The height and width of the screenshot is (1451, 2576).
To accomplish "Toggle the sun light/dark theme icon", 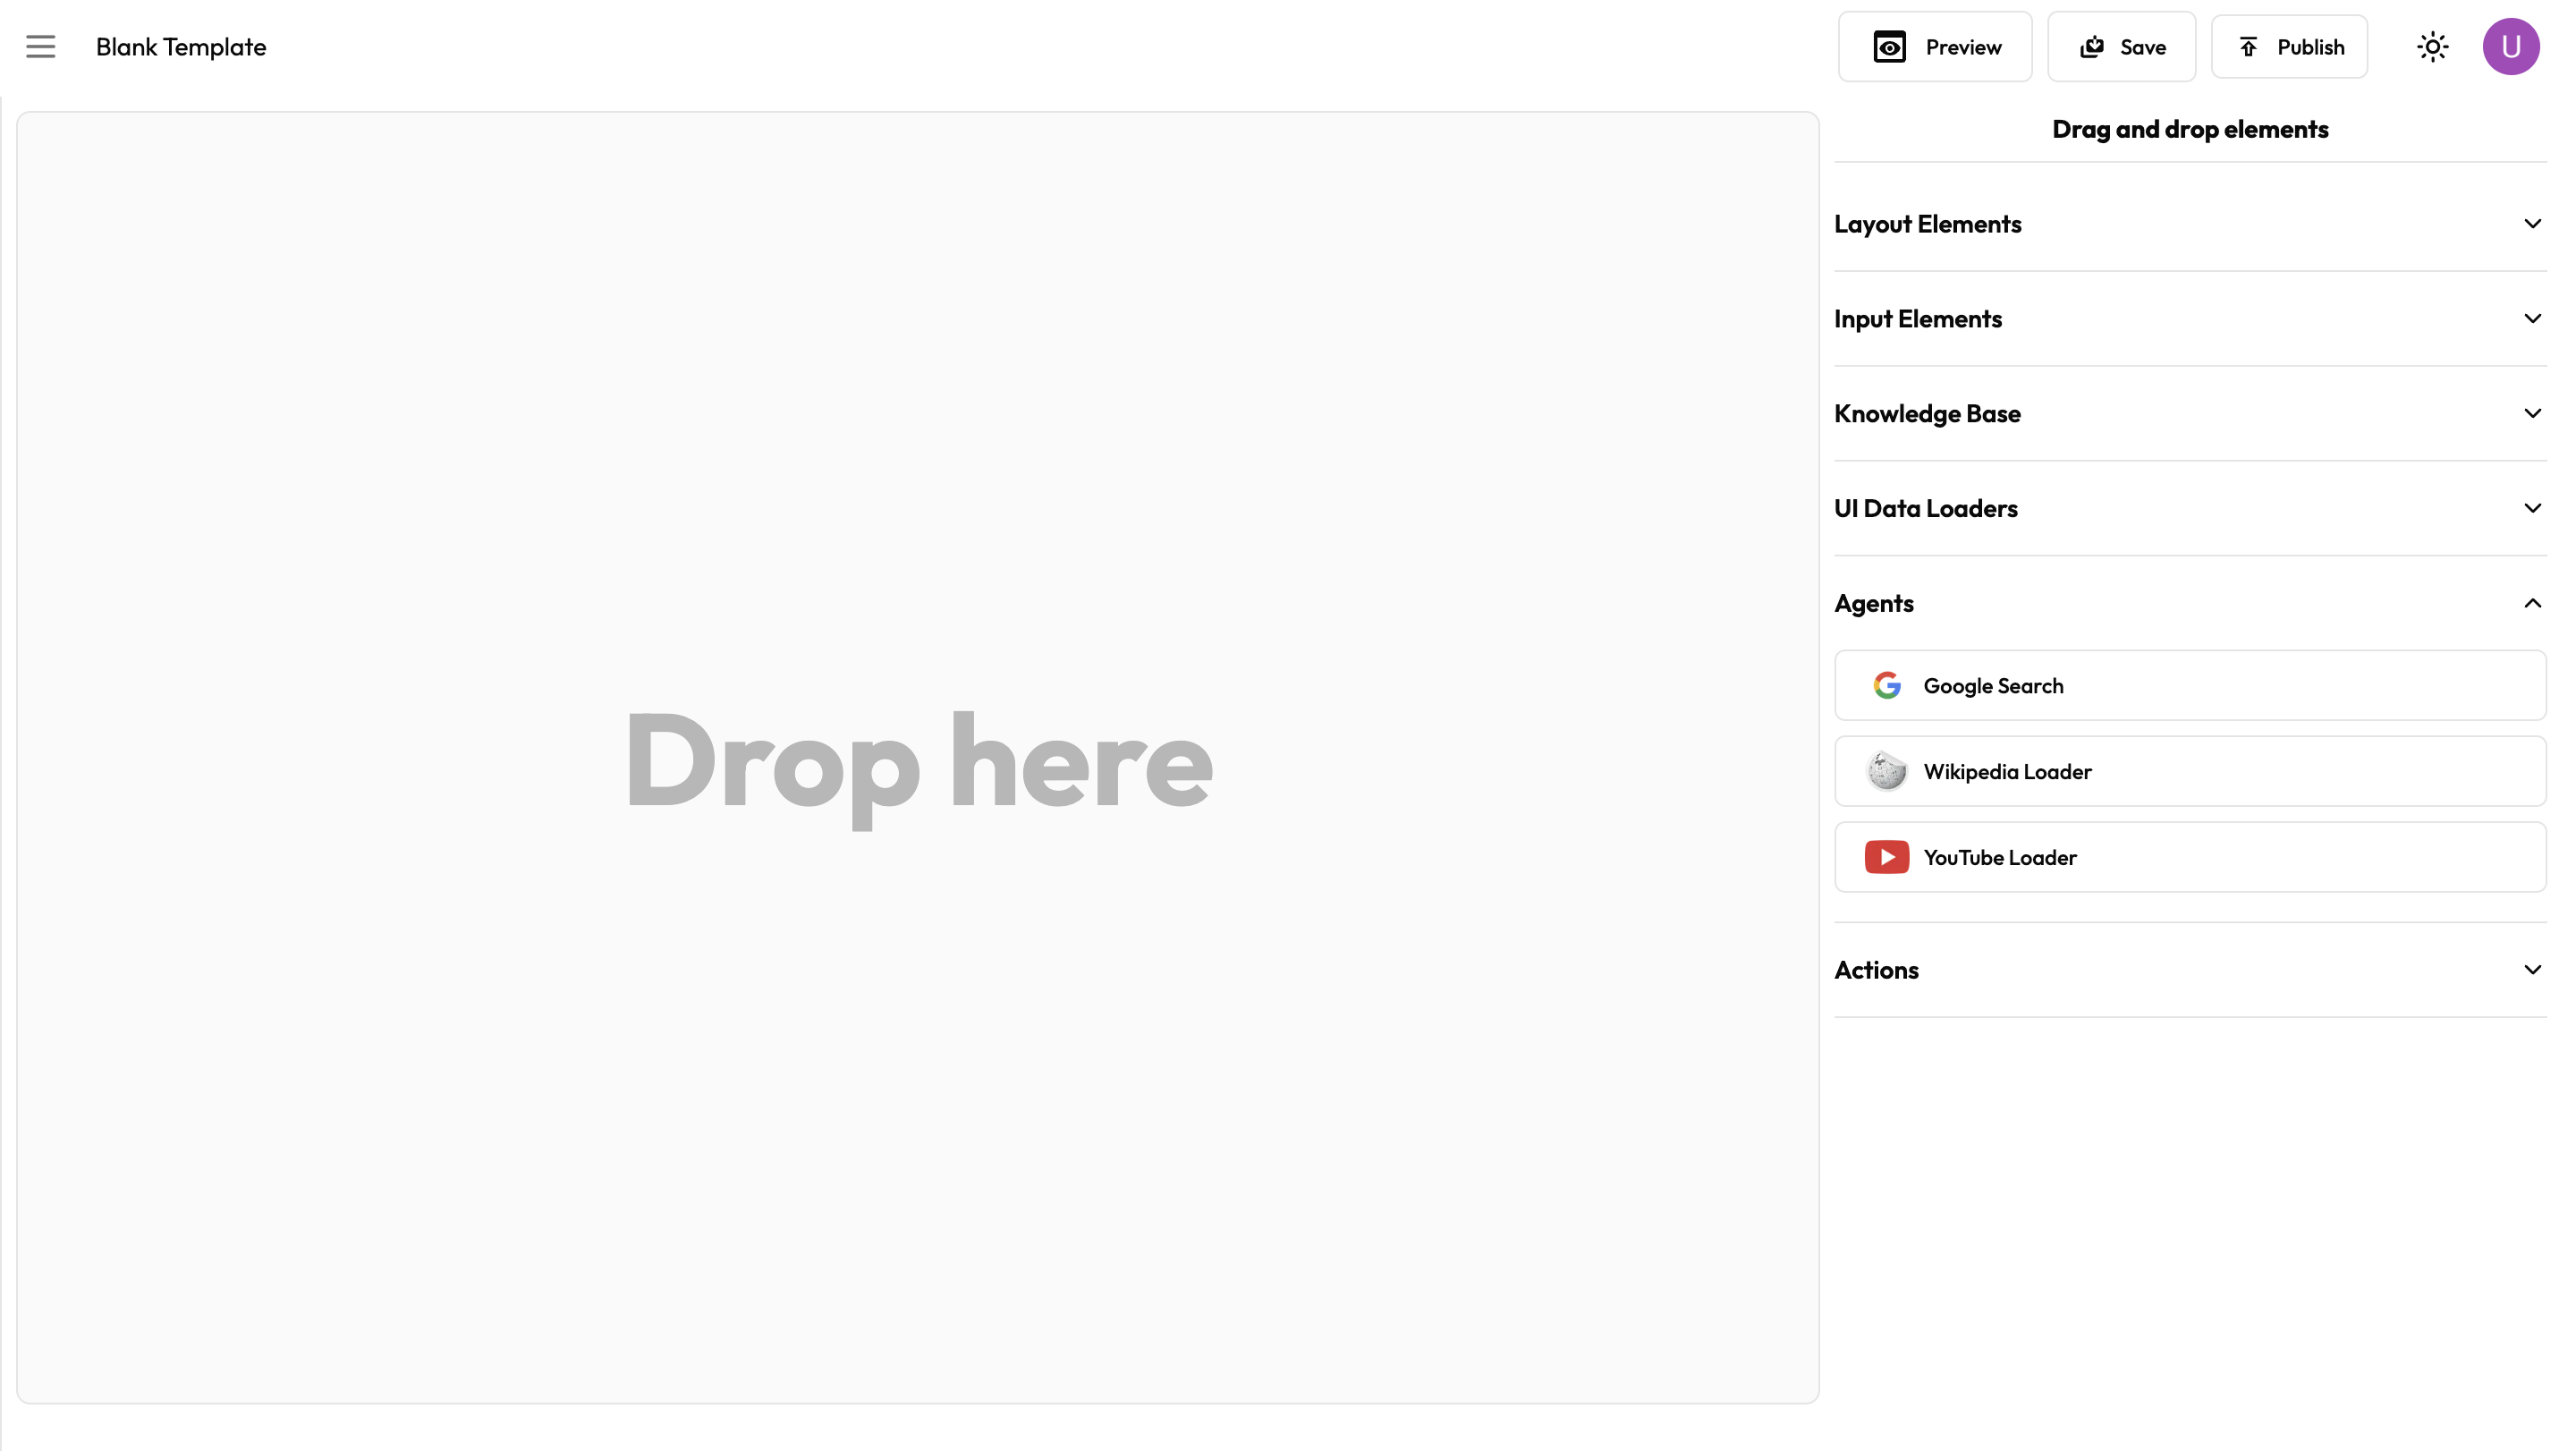I will pyautogui.click(x=2432, y=47).
